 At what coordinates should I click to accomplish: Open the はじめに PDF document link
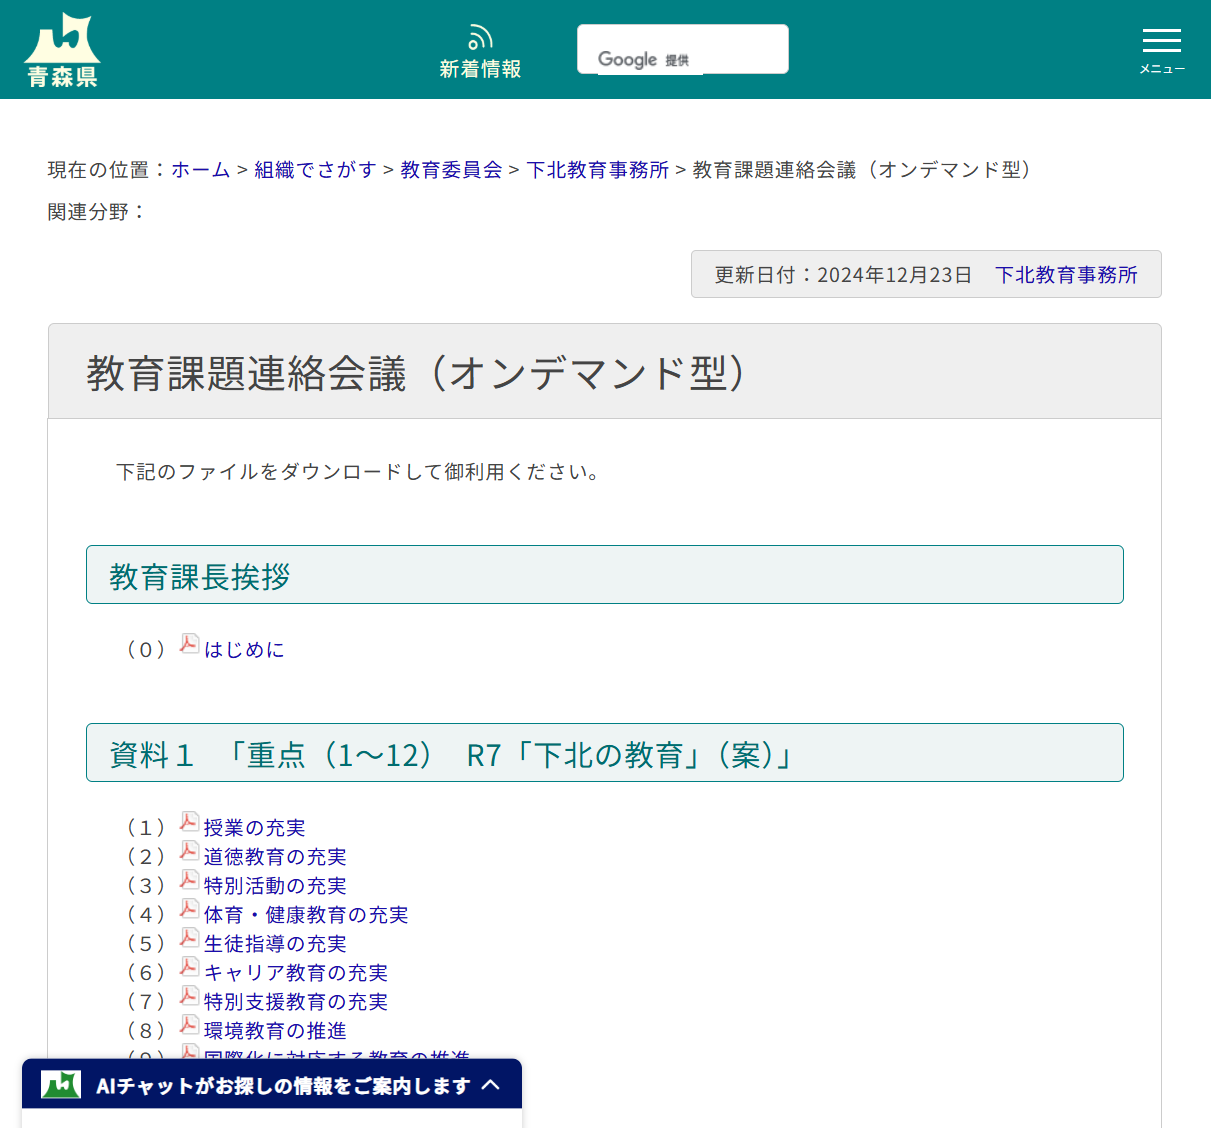pyautogui.click(x=243, y=649)
